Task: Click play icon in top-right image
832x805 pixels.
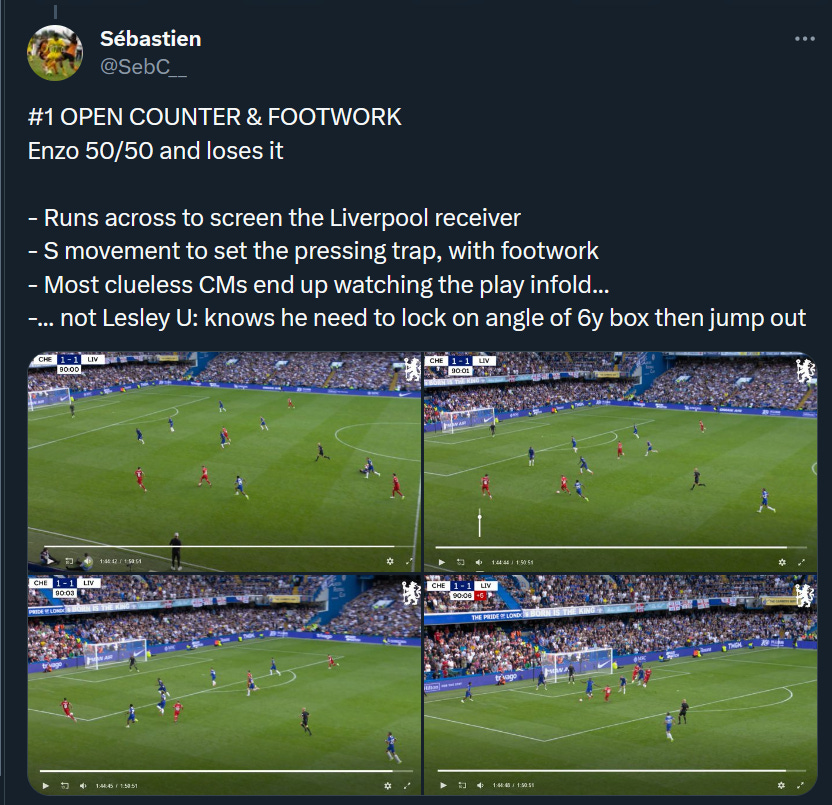Action: pos(442,562)
